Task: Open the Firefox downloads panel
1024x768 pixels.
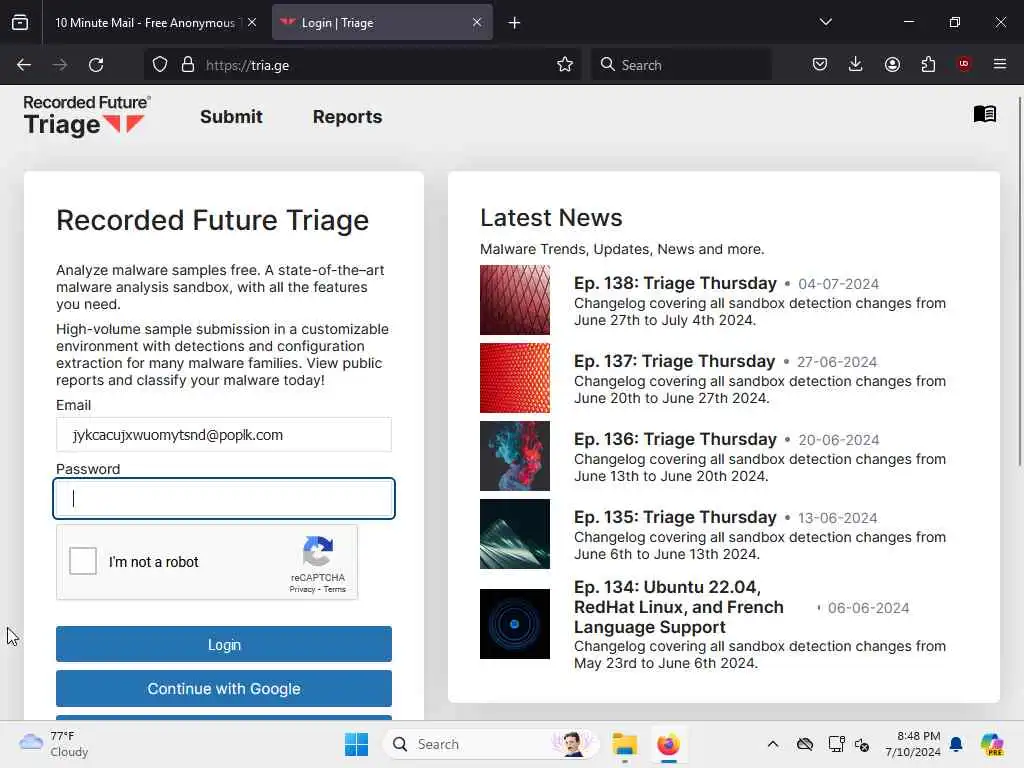Action: pos(856,64)
